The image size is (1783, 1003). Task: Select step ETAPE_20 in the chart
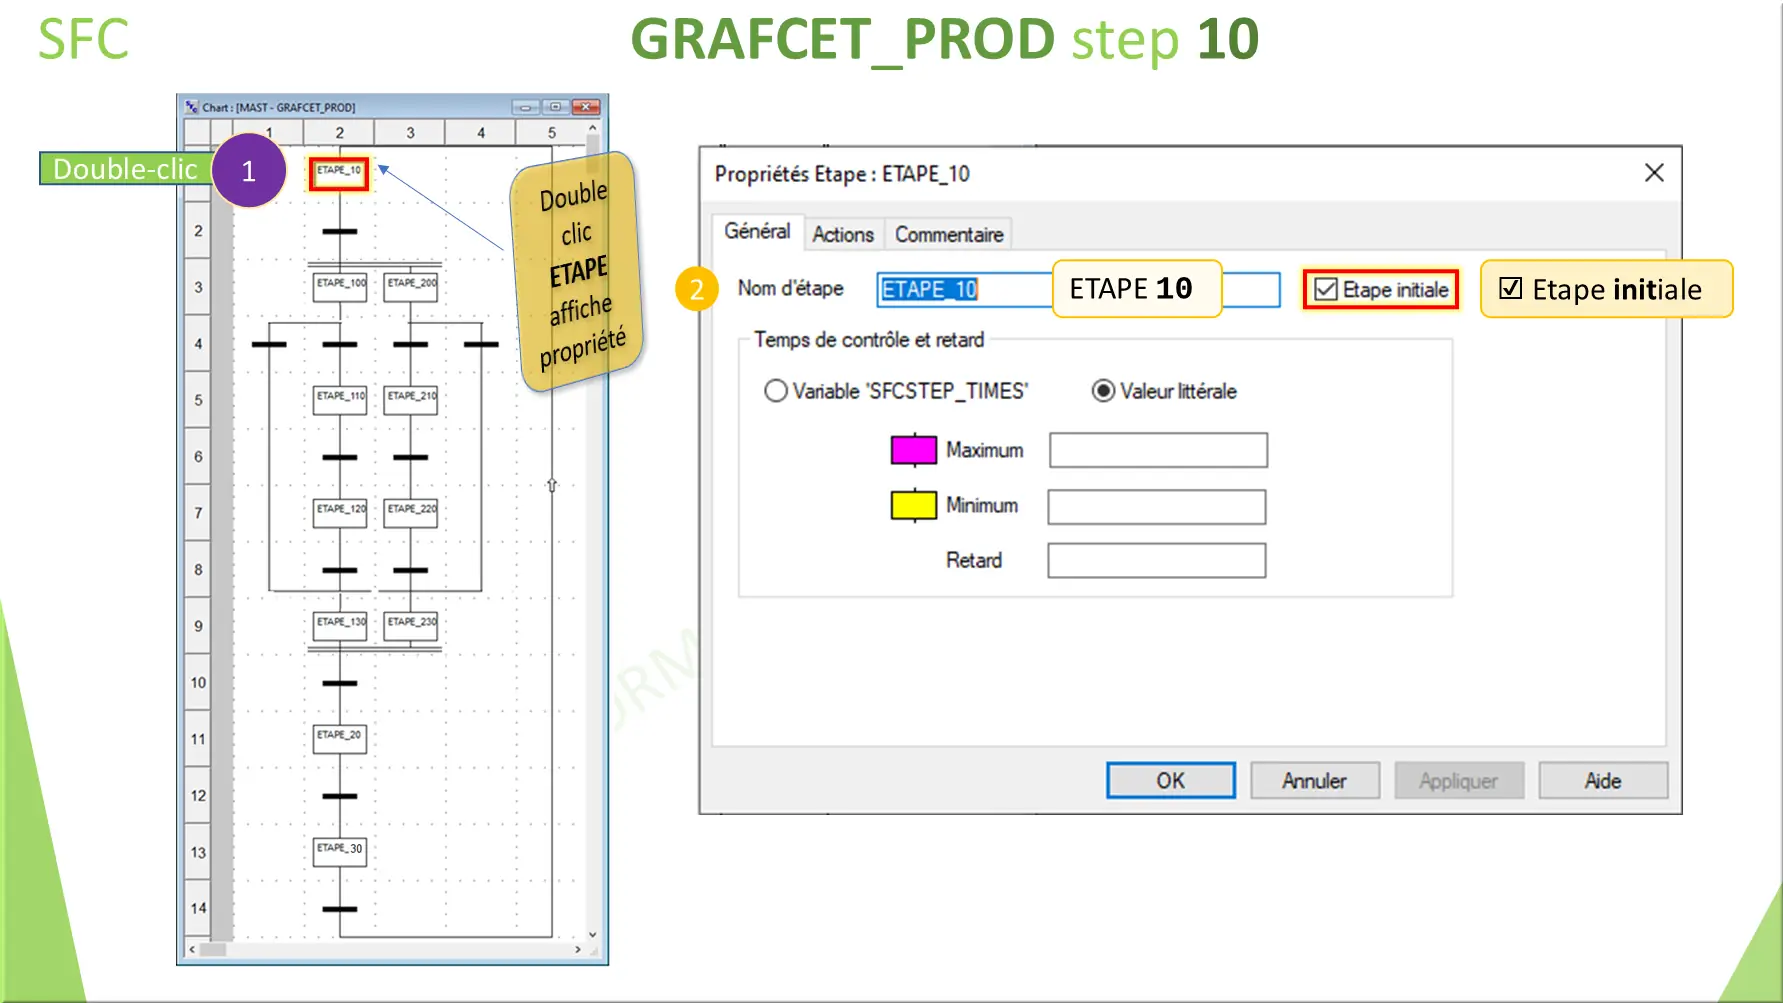click(x=340, y=737)
